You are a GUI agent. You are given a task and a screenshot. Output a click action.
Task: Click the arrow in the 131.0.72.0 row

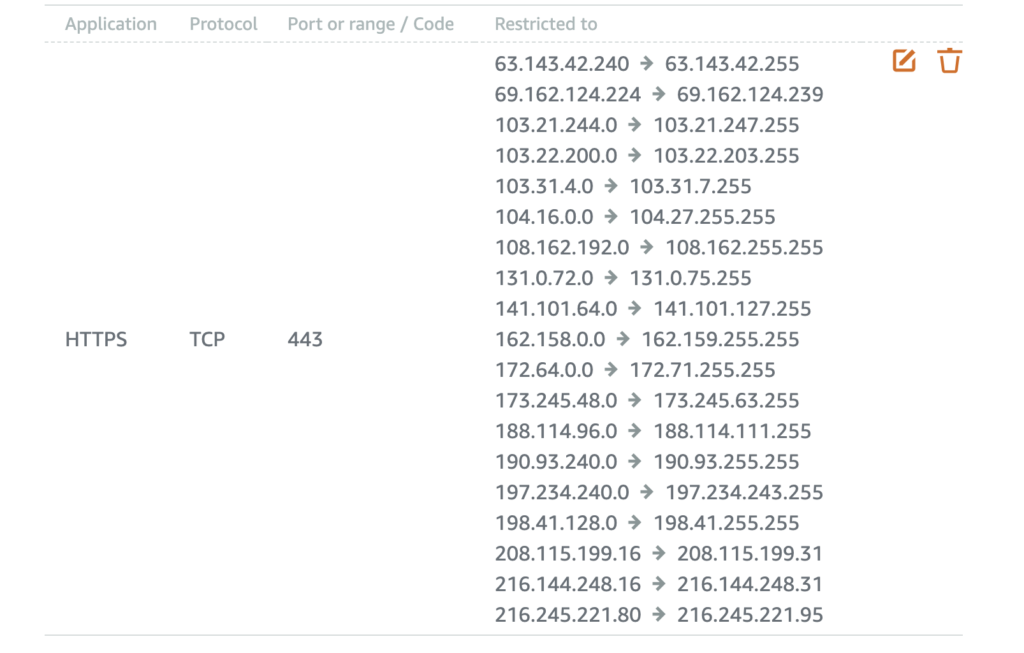(x=611, y=278)
